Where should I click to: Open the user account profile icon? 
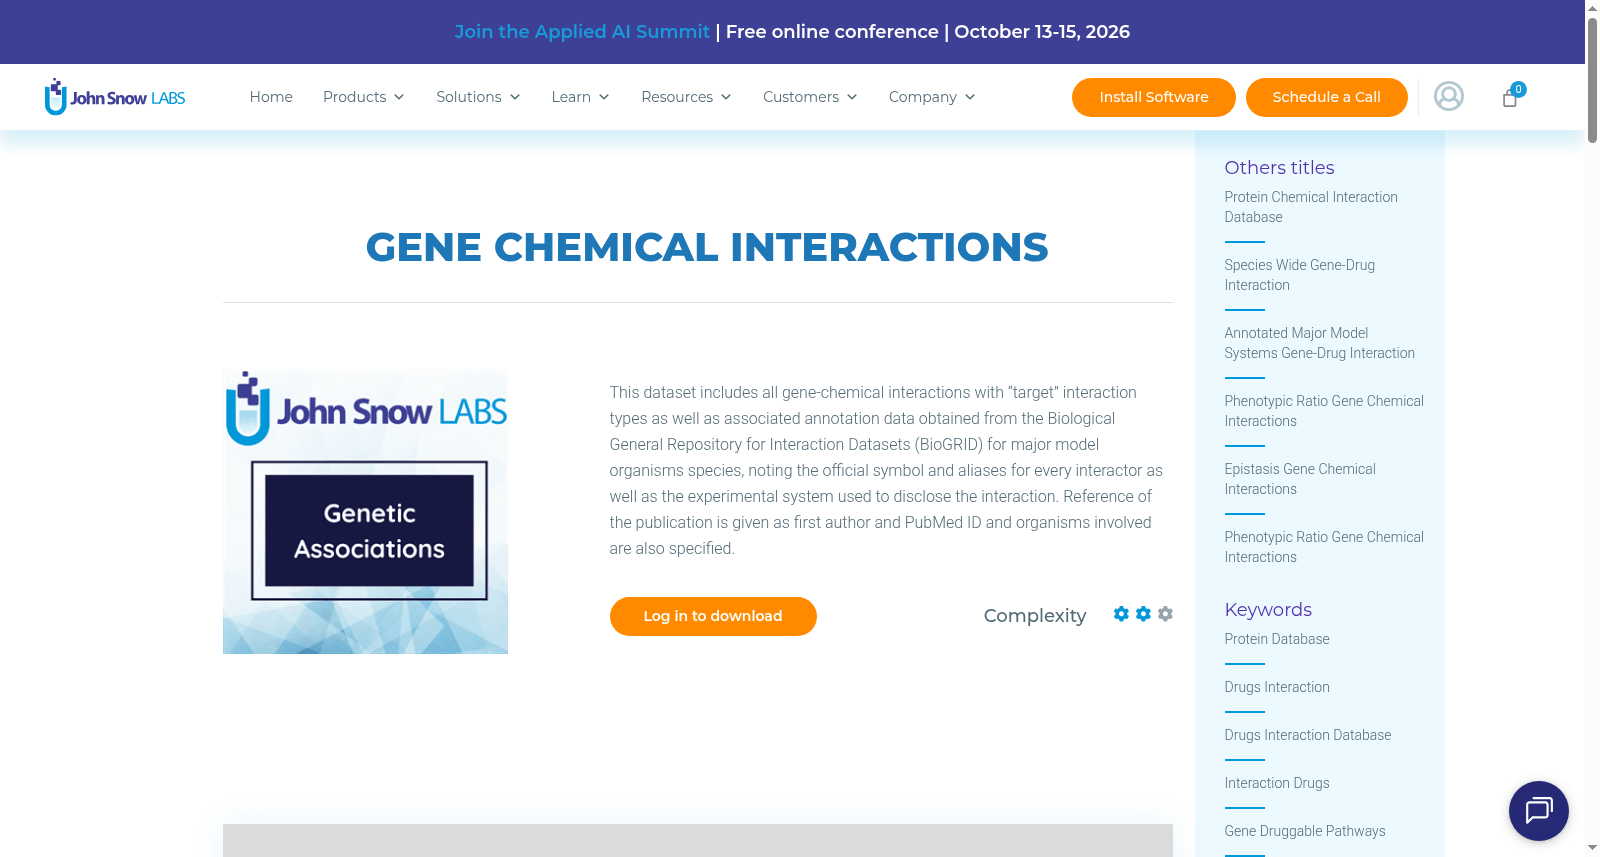point(1449,96)
